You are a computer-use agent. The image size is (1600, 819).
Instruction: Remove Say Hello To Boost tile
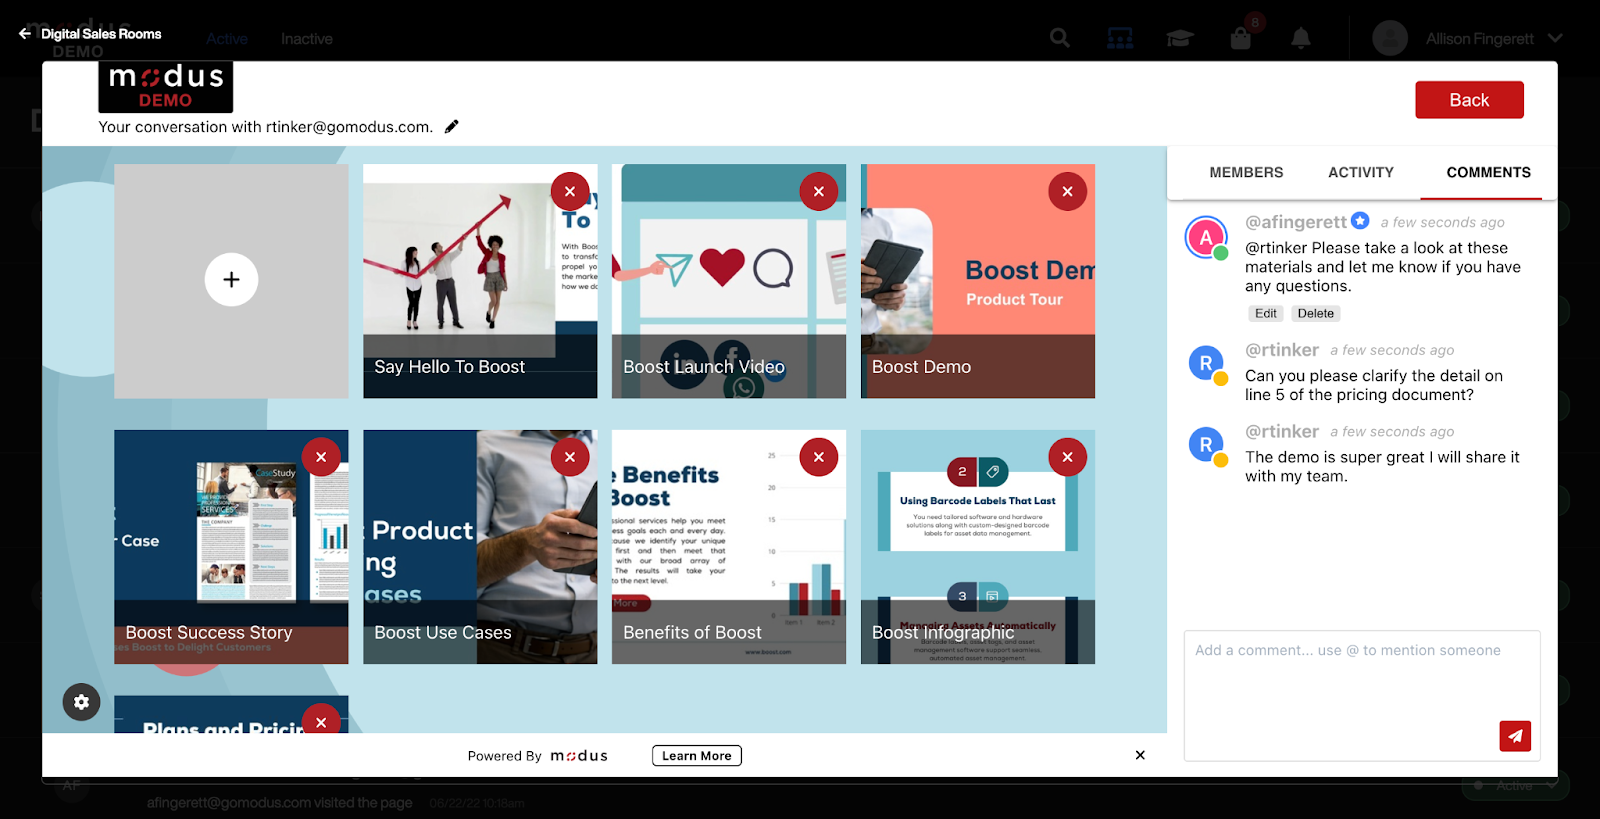tap(570, 191)
